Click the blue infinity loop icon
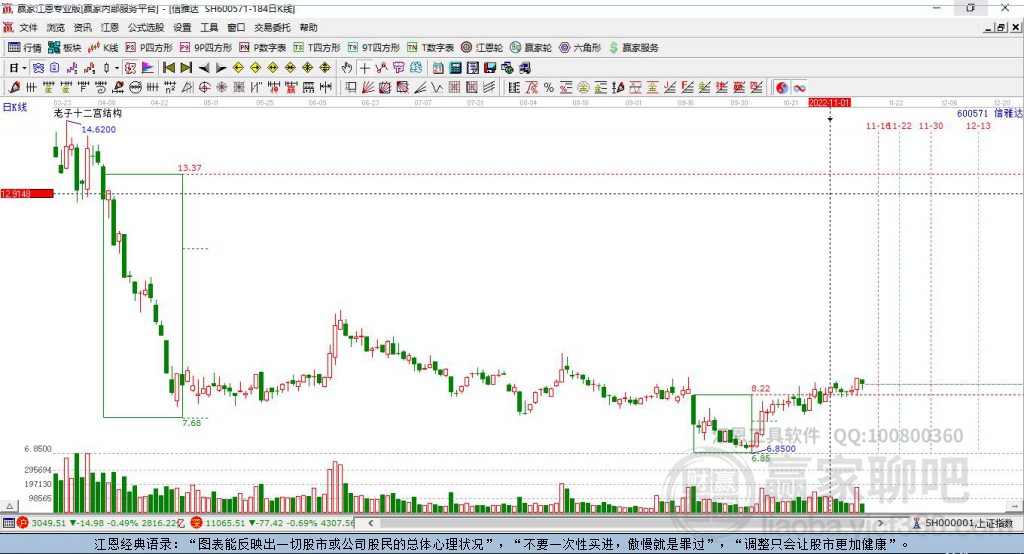1024x554 pixels. pyautogui.click(x=799, y=88)
